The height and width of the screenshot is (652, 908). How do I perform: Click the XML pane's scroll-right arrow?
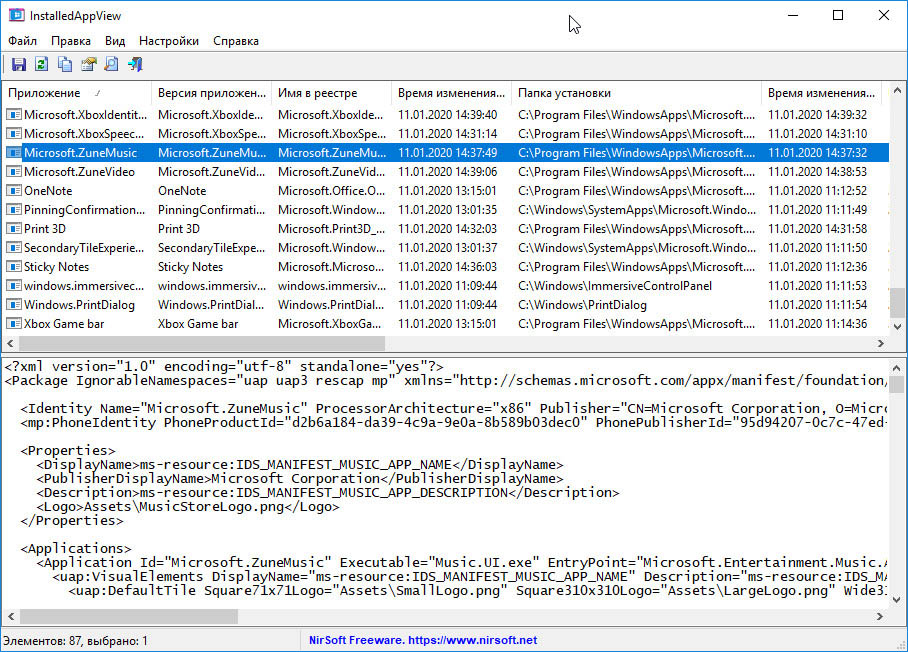tap(880, 616)
